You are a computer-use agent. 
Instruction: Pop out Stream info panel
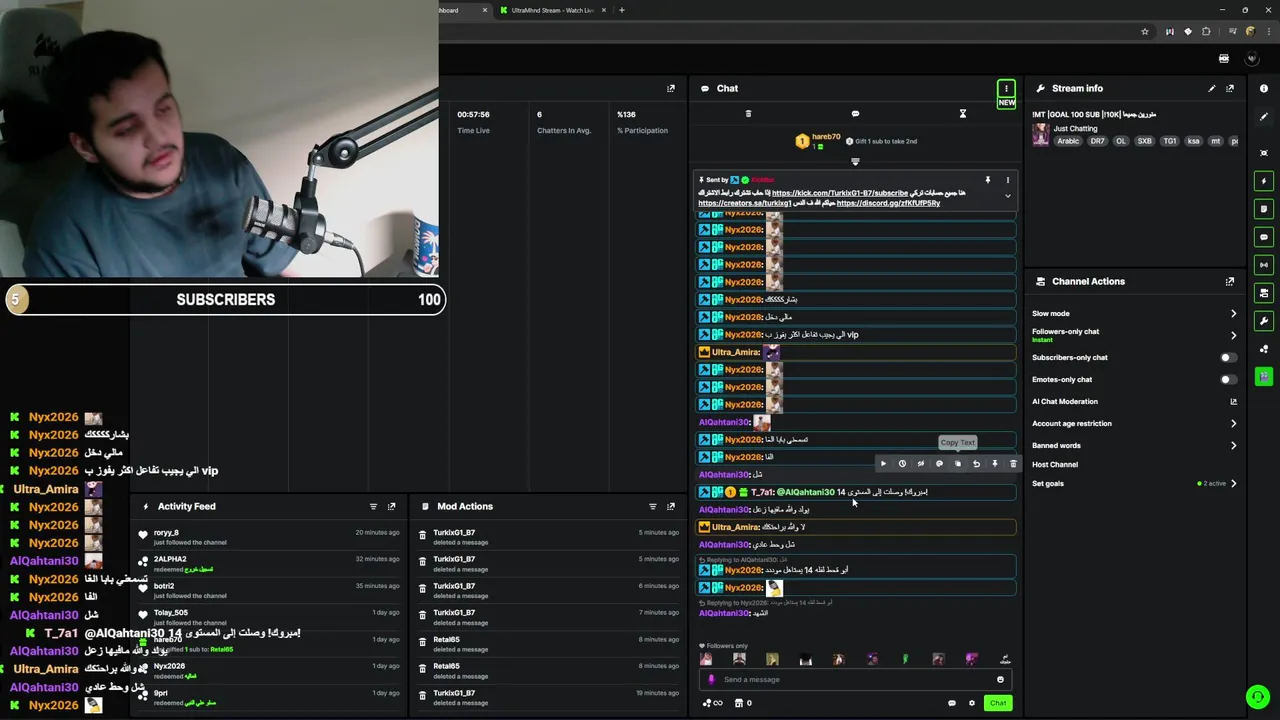[1230, 88]
